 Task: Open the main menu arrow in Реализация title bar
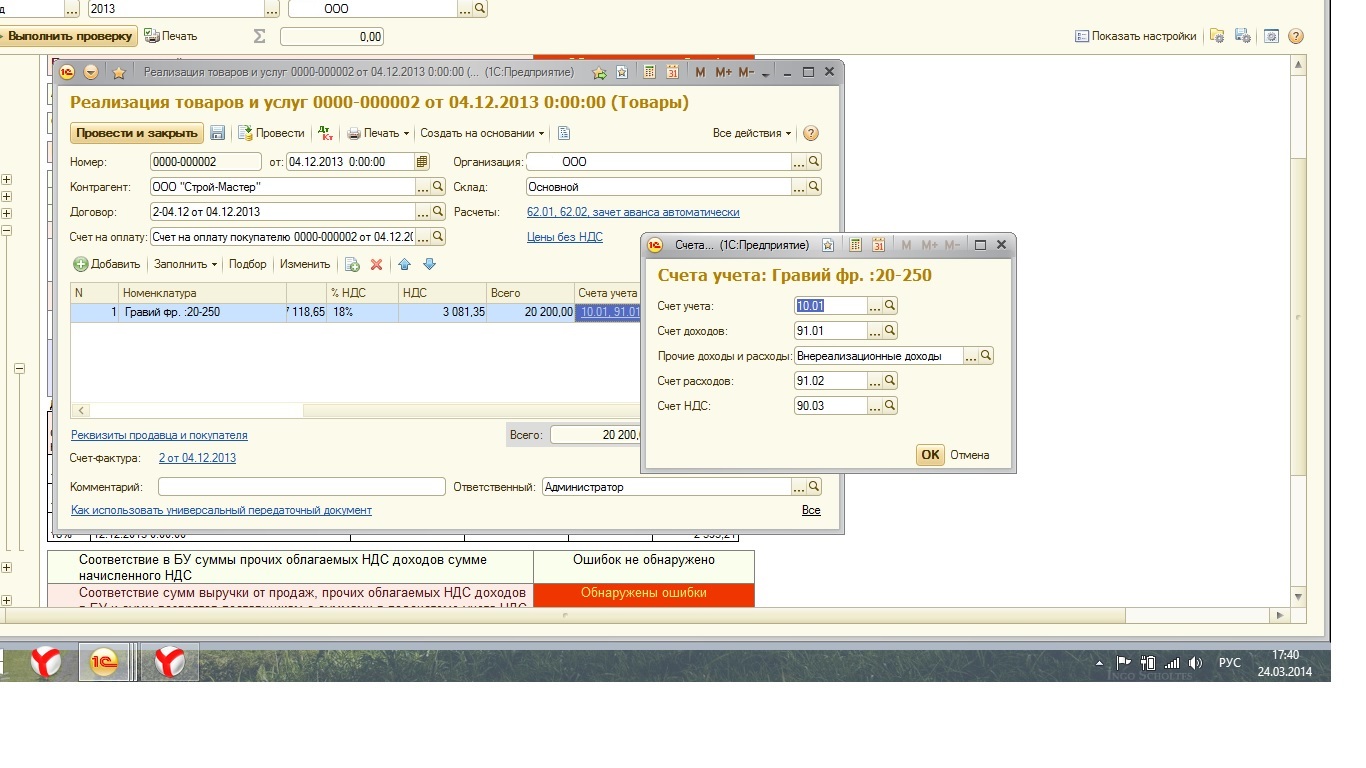pyautogui.click(x=91, y=72)
